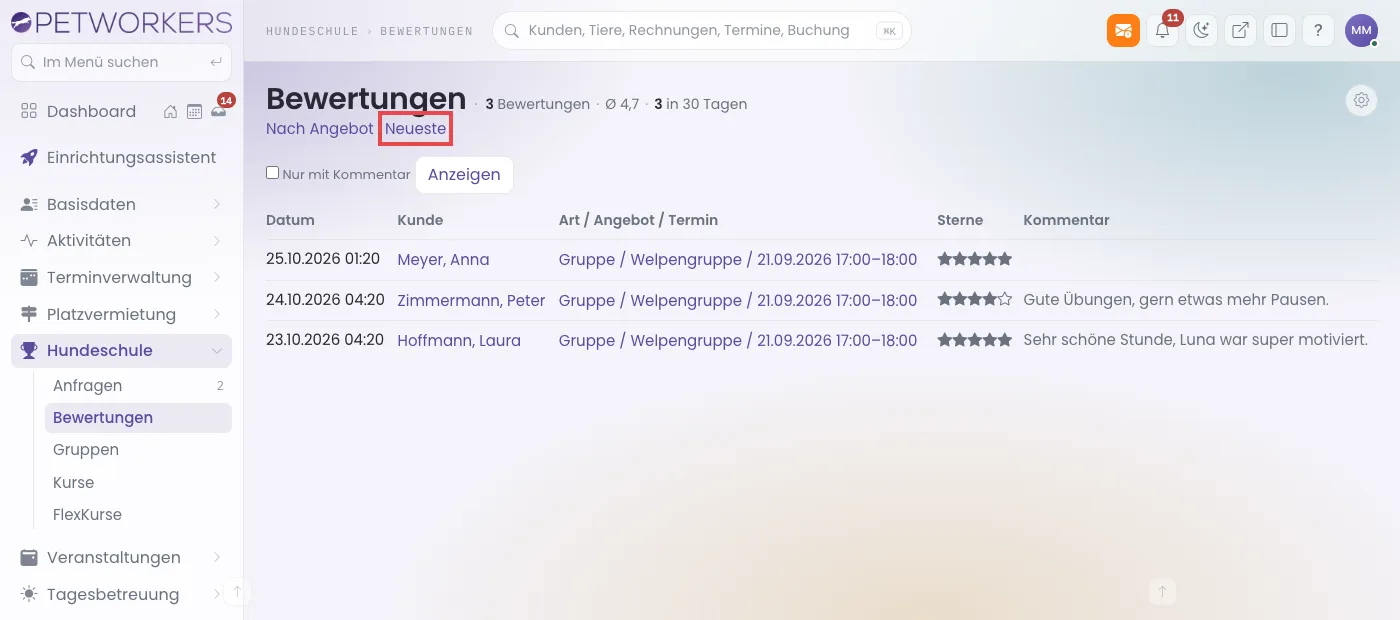This screenshot has height=620, width=1400.
Task: Click the four-star rating in Zimmermann, Peter row
Action: pos(975,299)
